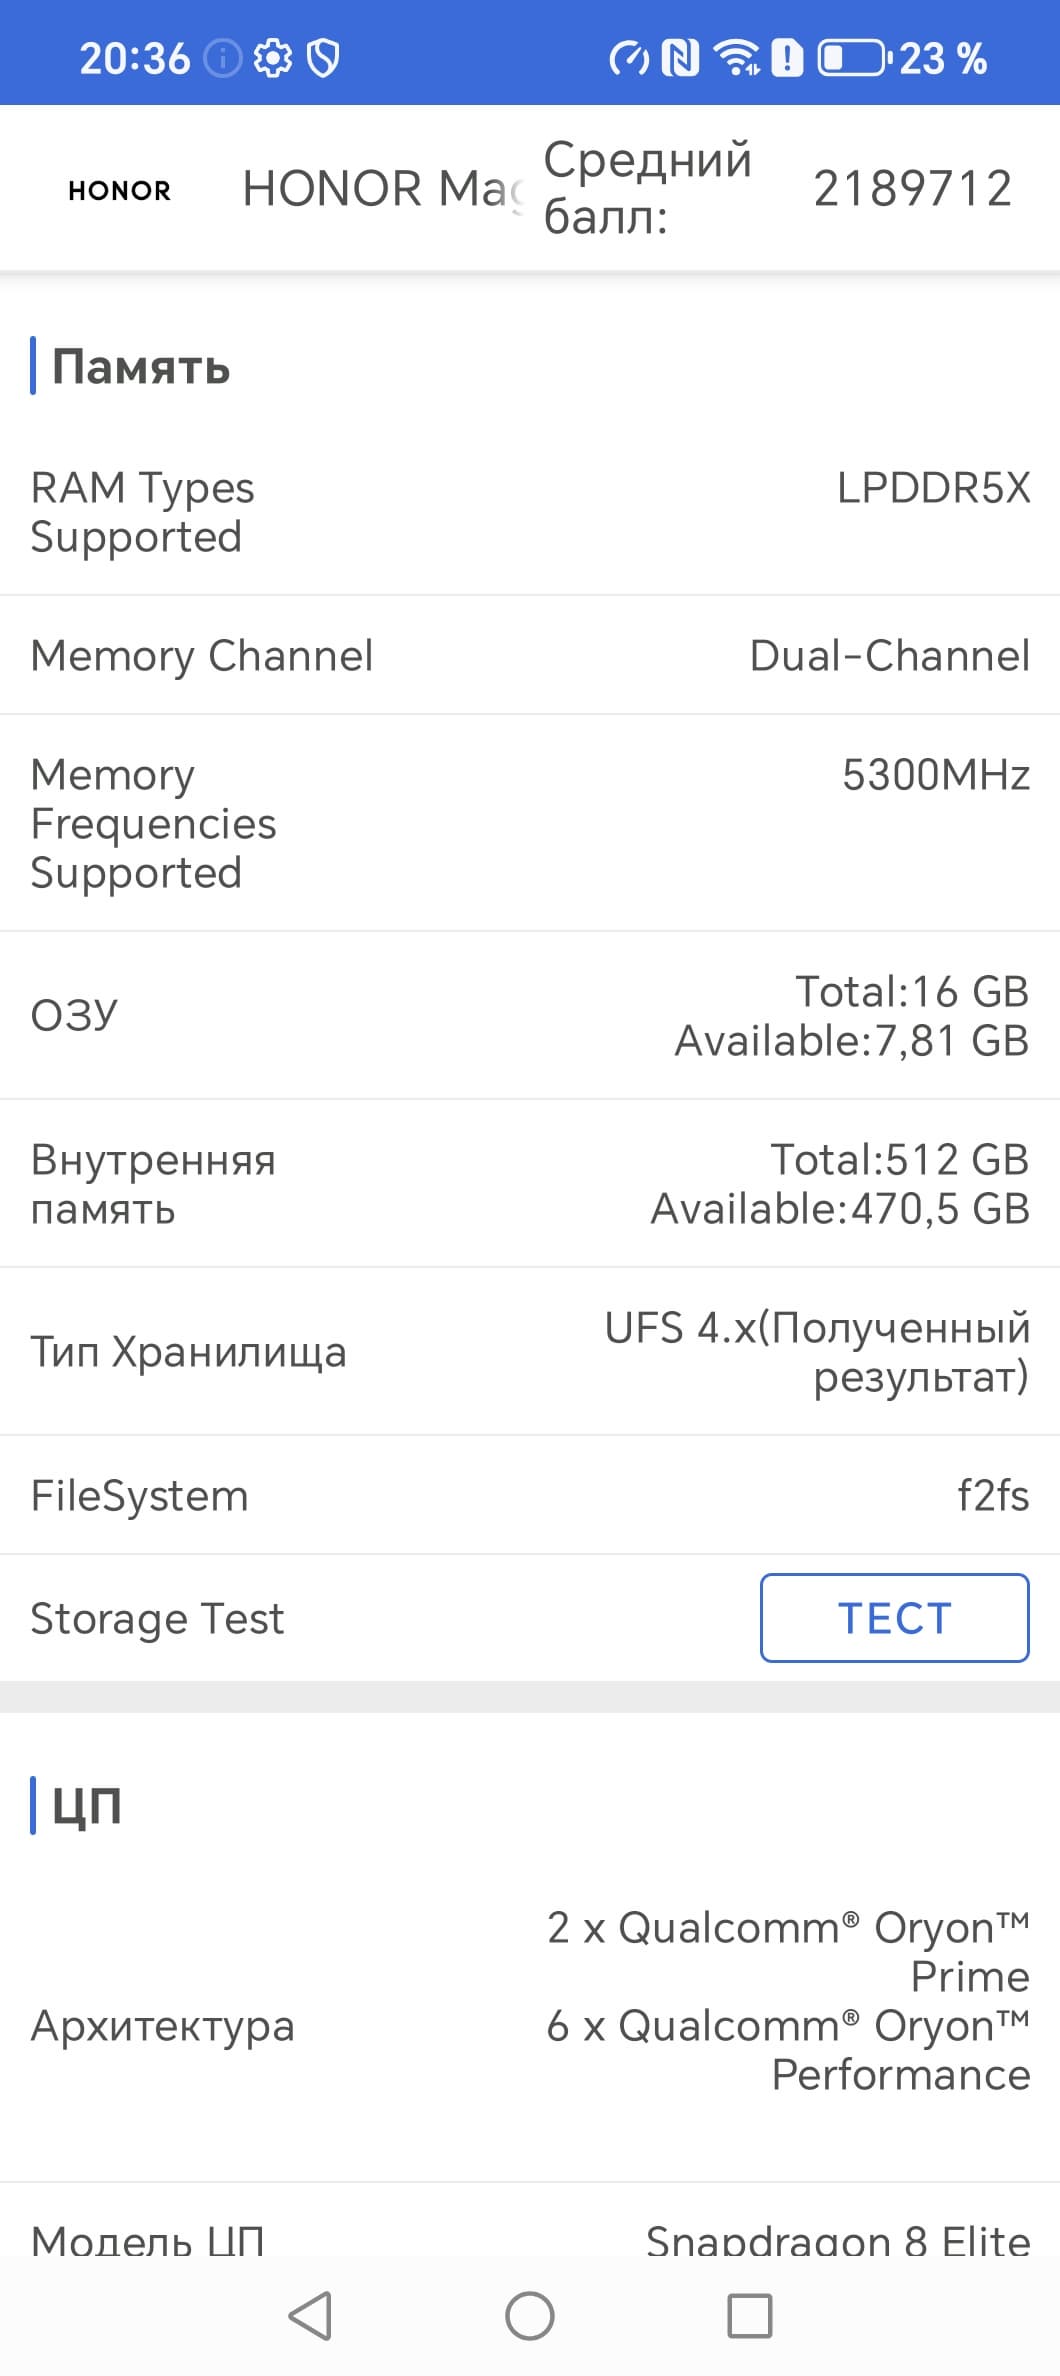
Task: Tap the FileSystem f2fs row
Action: pos(530,1496)
